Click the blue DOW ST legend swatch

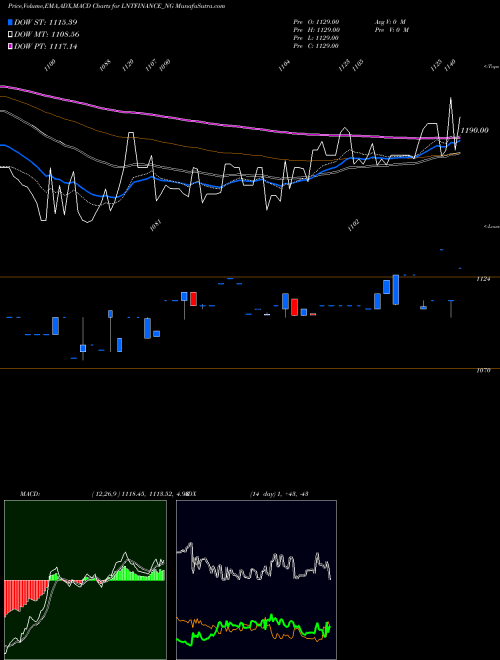(x=10, y=22)
